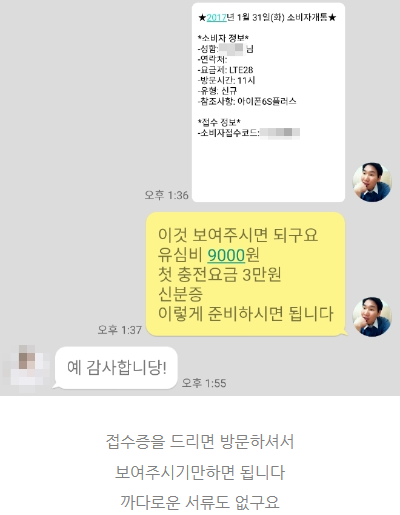Click the 이렇게 준비하시면 됩니다 text
The image size is (400, 515).
click(246, 314)
